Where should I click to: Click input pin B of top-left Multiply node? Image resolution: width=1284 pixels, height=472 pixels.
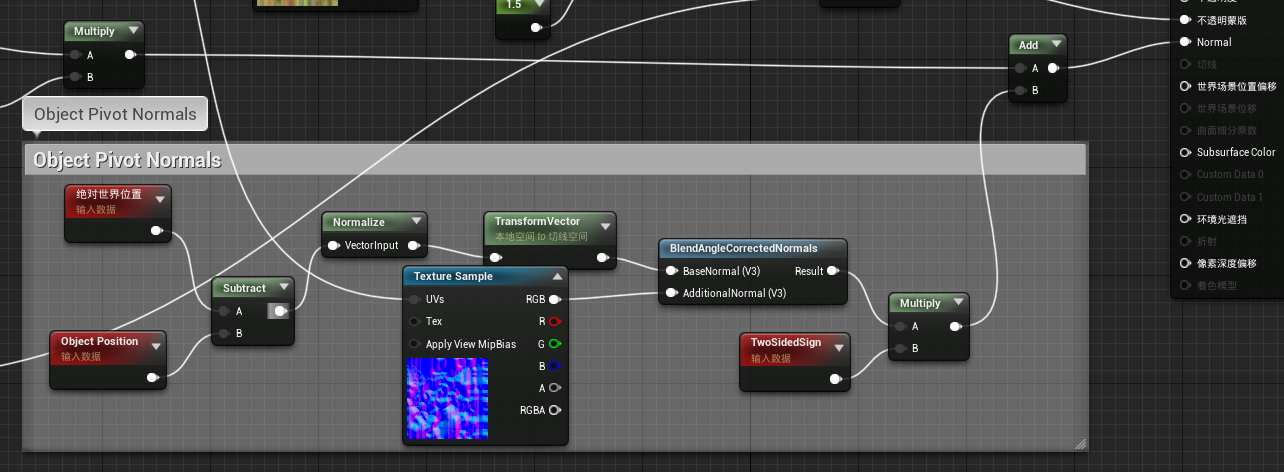tap(75, 76)
